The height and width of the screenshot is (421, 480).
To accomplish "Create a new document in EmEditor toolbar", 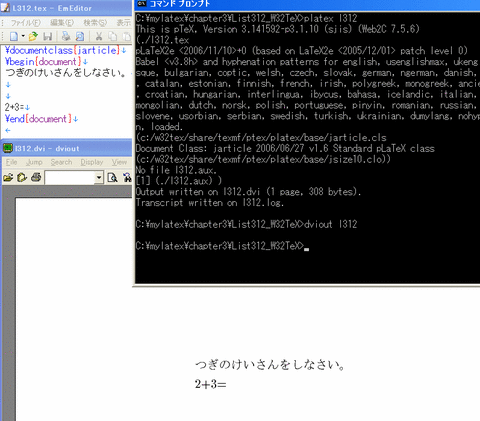I will (x=14, y=36).
